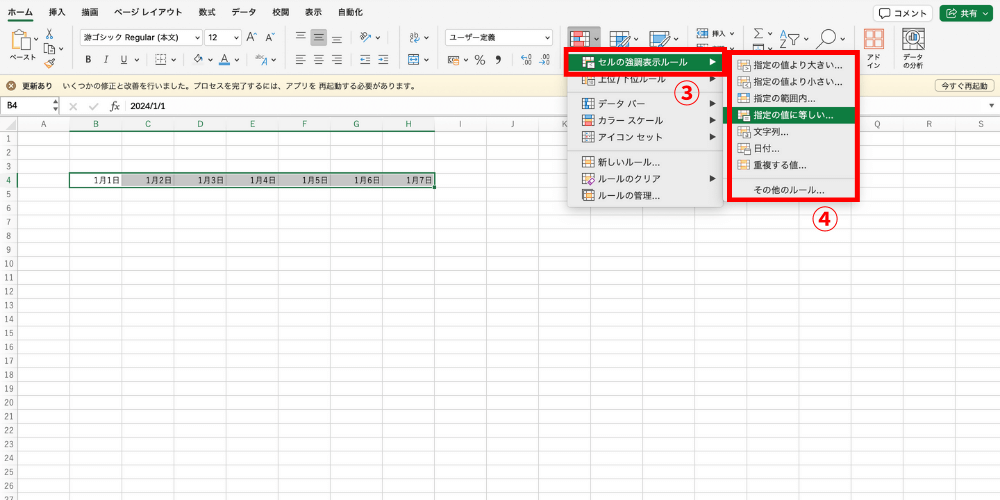1000x500 pixels.
Task: Click the phonetic guide icon
Action: 261,60
